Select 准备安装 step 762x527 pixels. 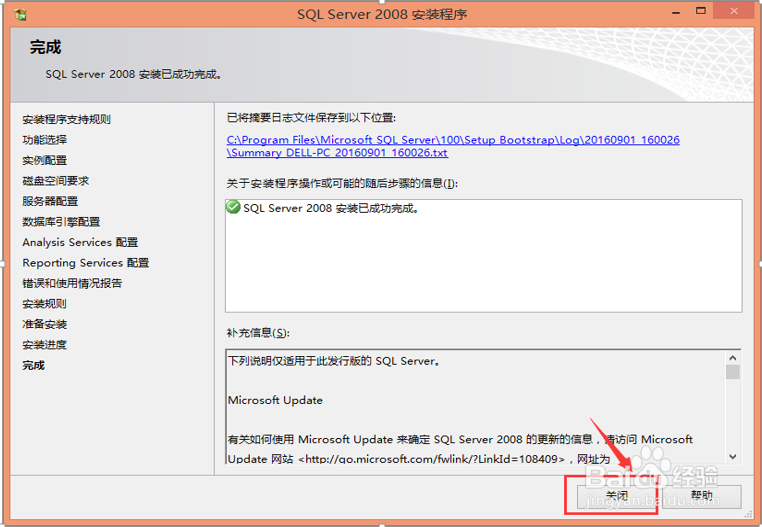(x=45, y=324)
